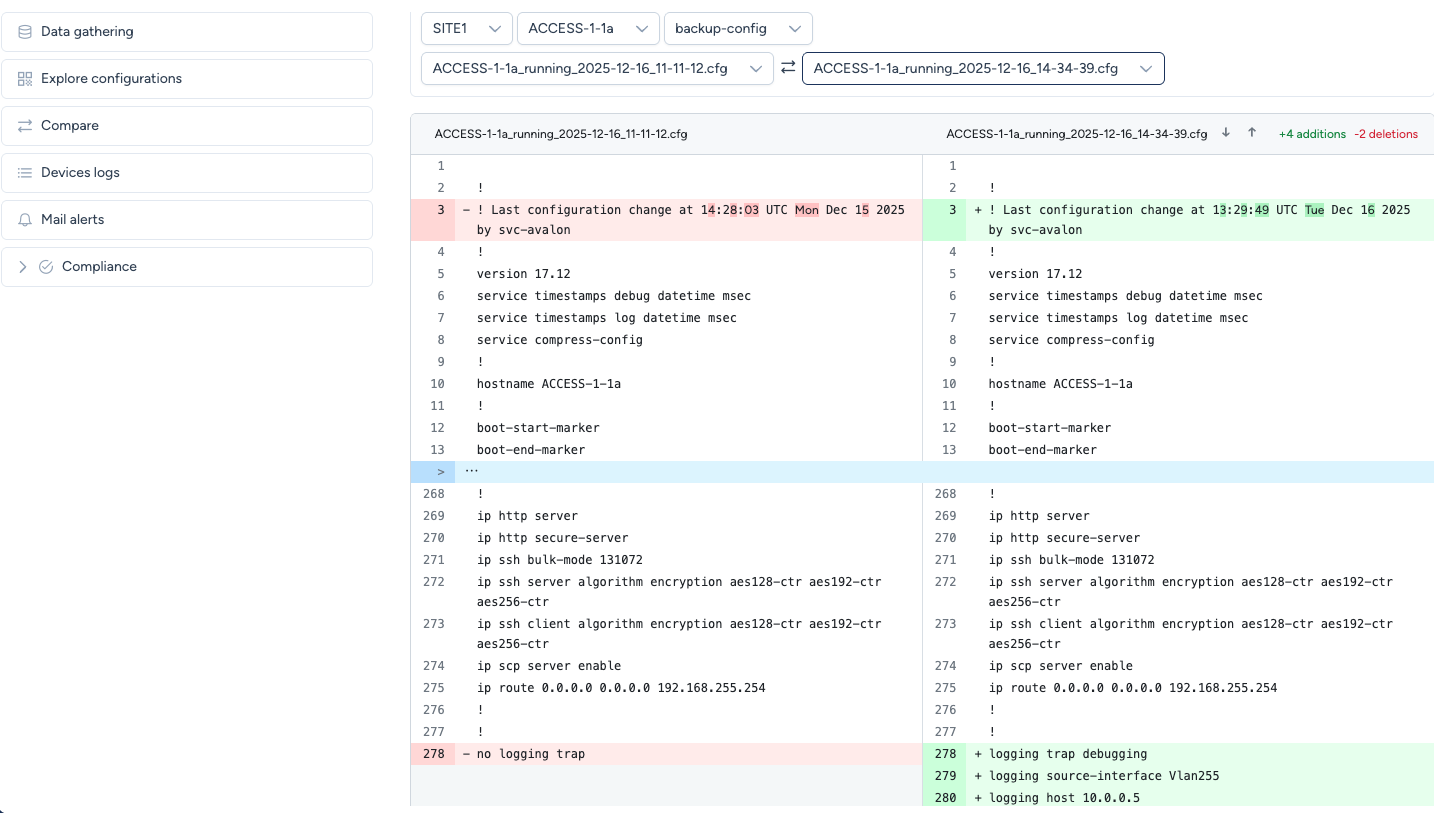Jump to previous difference with up arrow

(x=1252, y=133)
